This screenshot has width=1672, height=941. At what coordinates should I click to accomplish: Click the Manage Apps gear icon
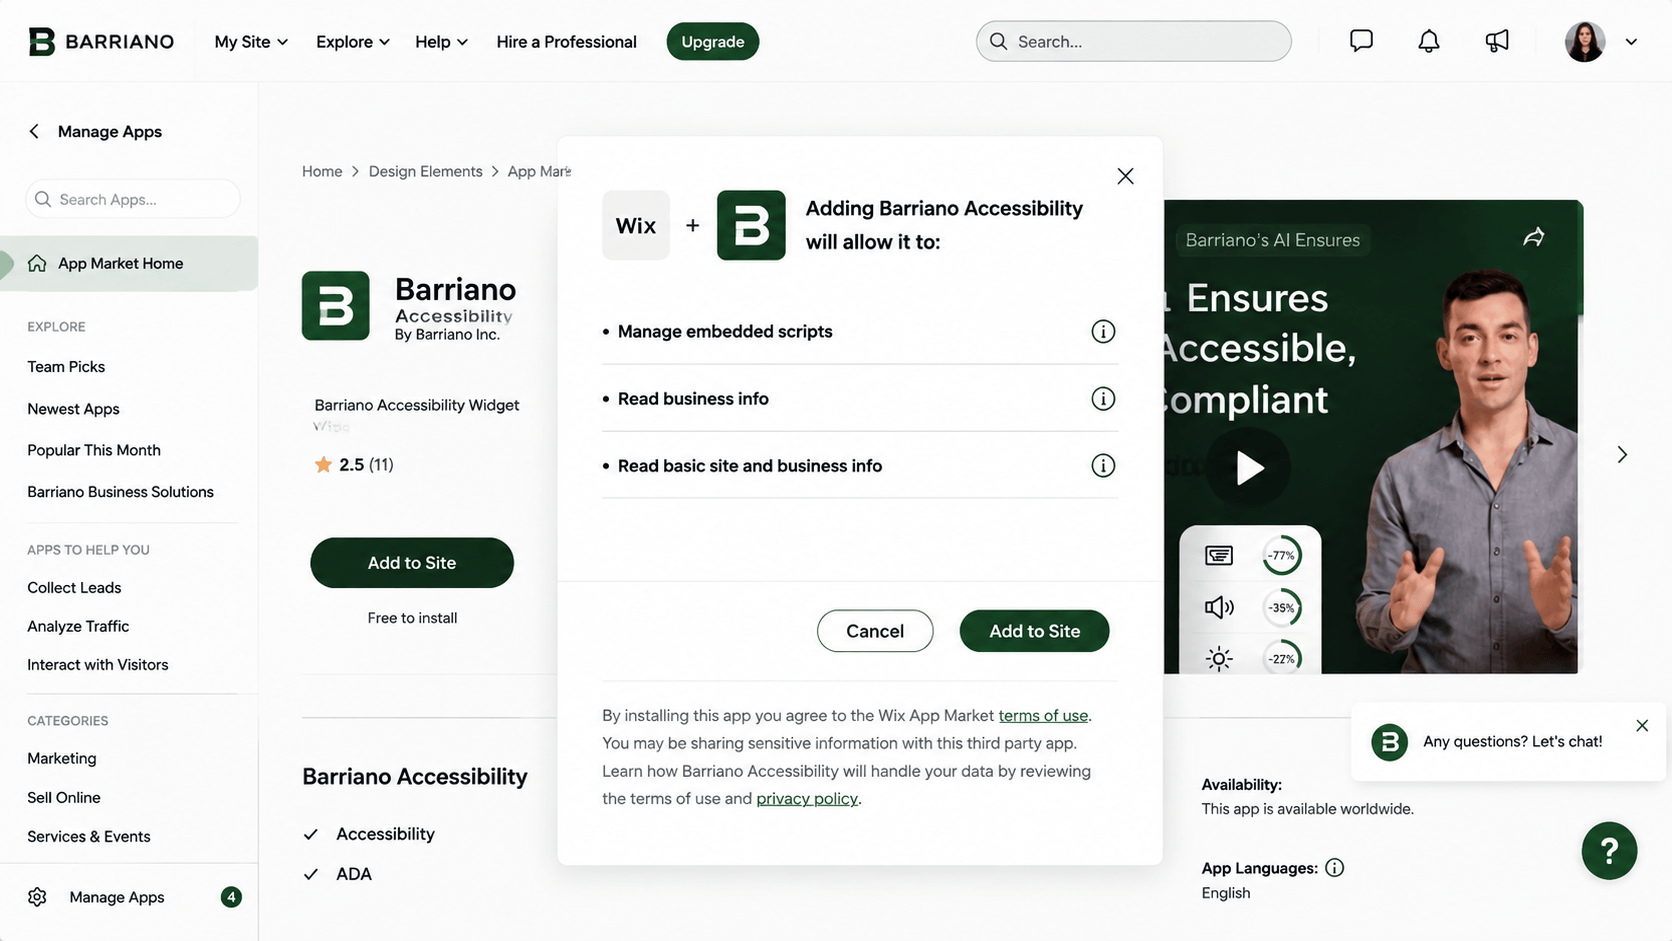point(37,897)
